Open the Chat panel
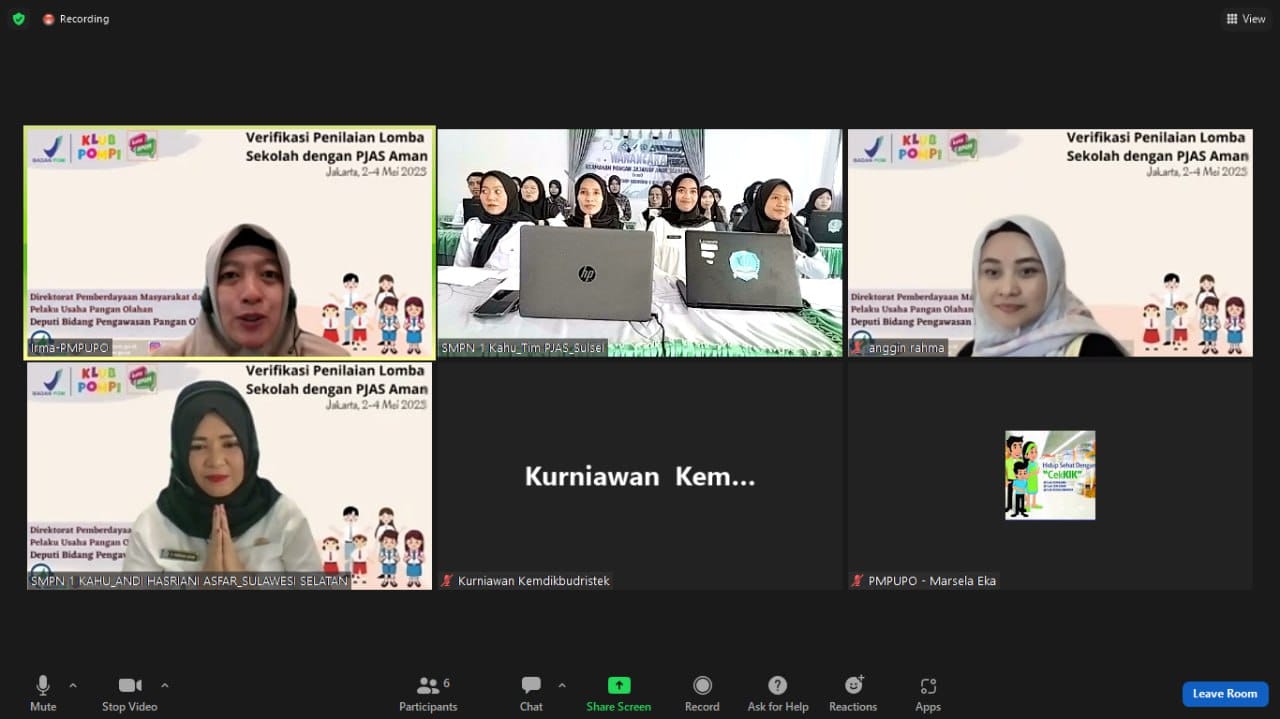1280x719 pixels. 531,693
